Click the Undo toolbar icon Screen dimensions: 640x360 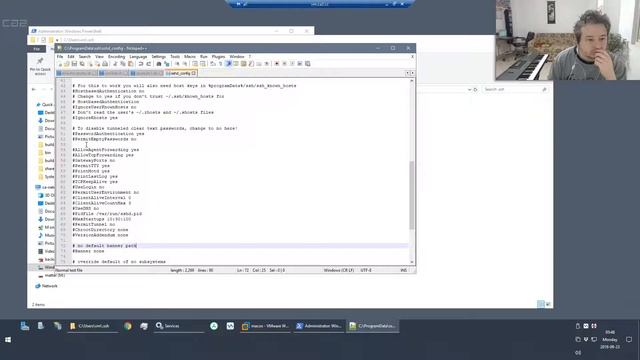click(x=141, y=64)
